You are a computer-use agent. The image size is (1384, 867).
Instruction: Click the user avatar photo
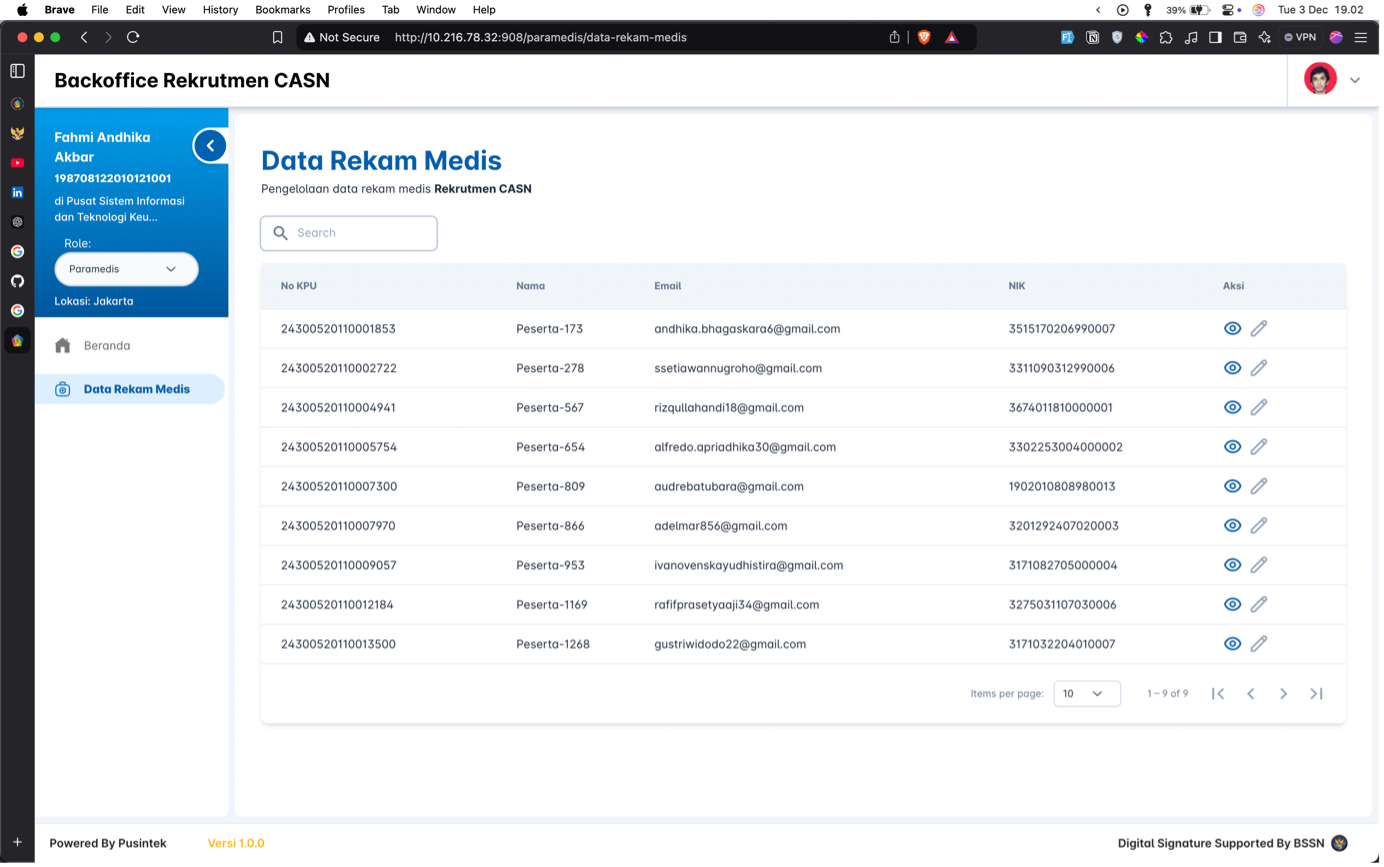click(1320, 79)
